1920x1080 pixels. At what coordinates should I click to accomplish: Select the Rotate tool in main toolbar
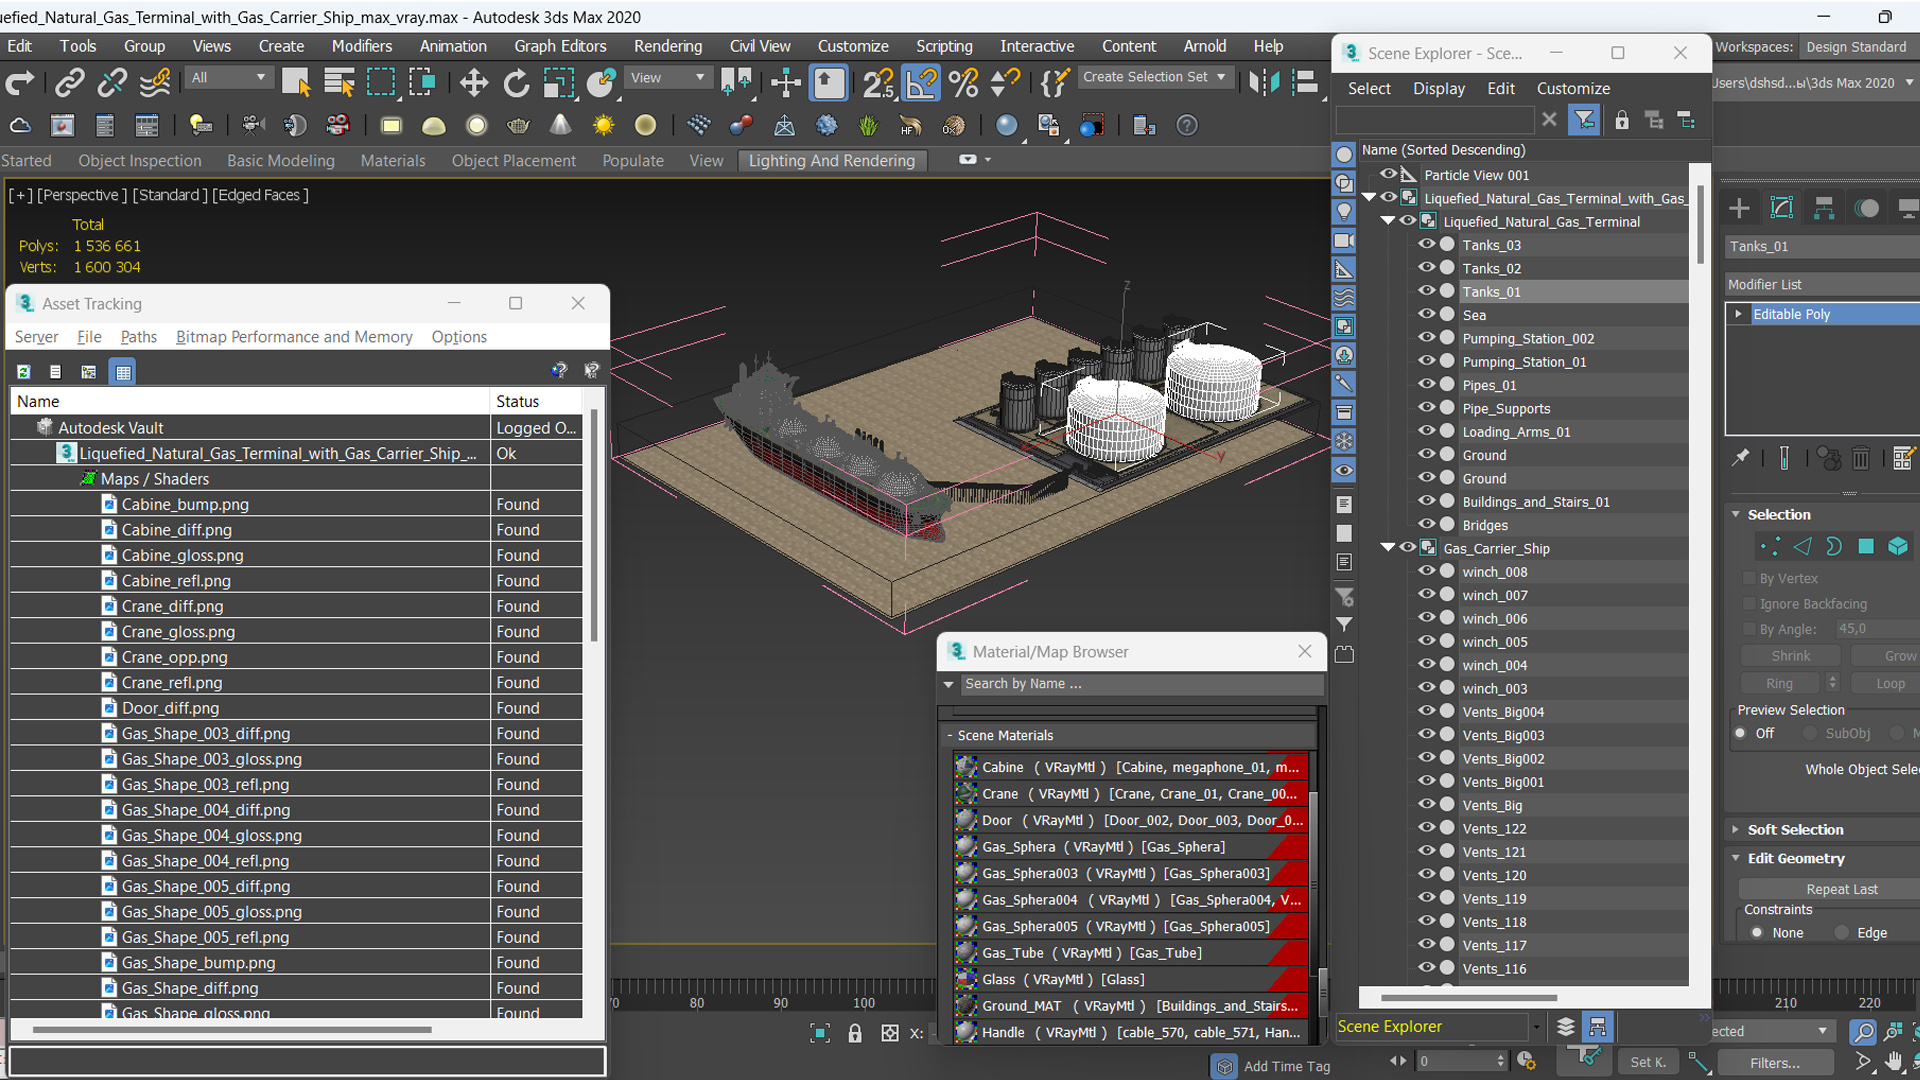516,83
